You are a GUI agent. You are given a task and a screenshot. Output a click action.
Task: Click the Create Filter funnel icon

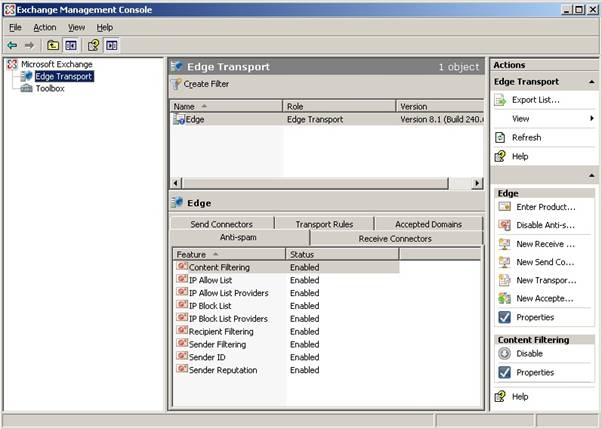[177, 84]
